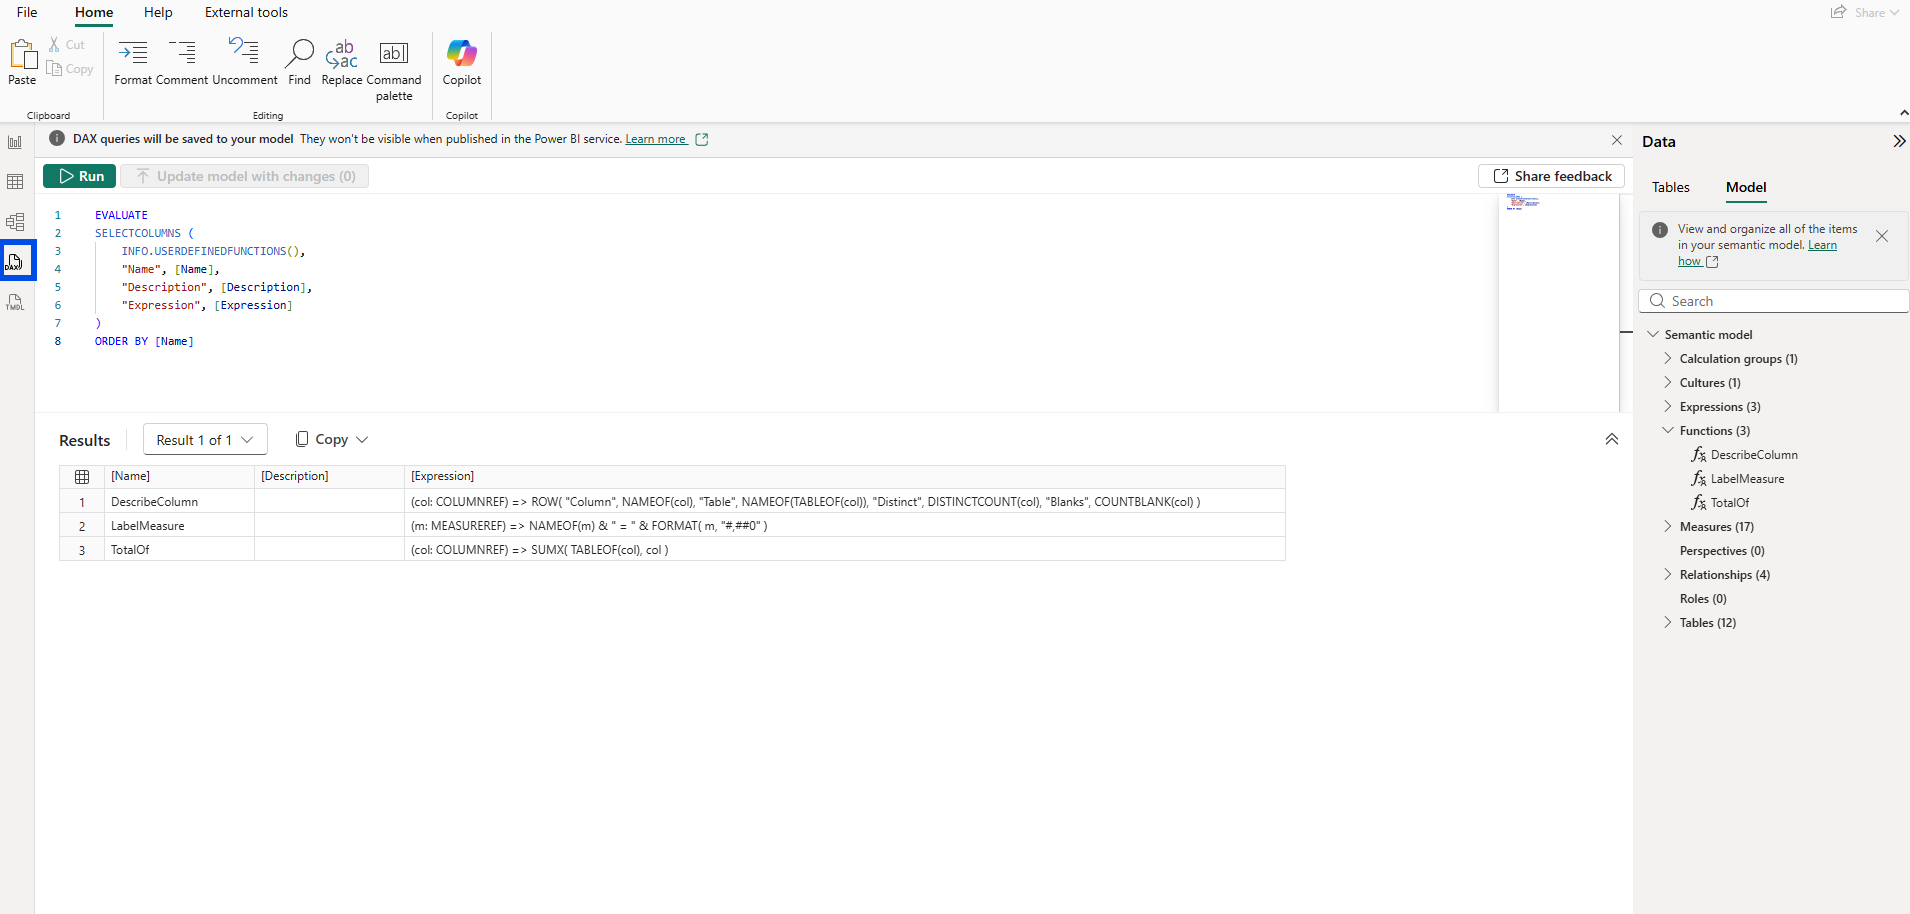Click Update model with changes (0)

click(x=245, y=176)
